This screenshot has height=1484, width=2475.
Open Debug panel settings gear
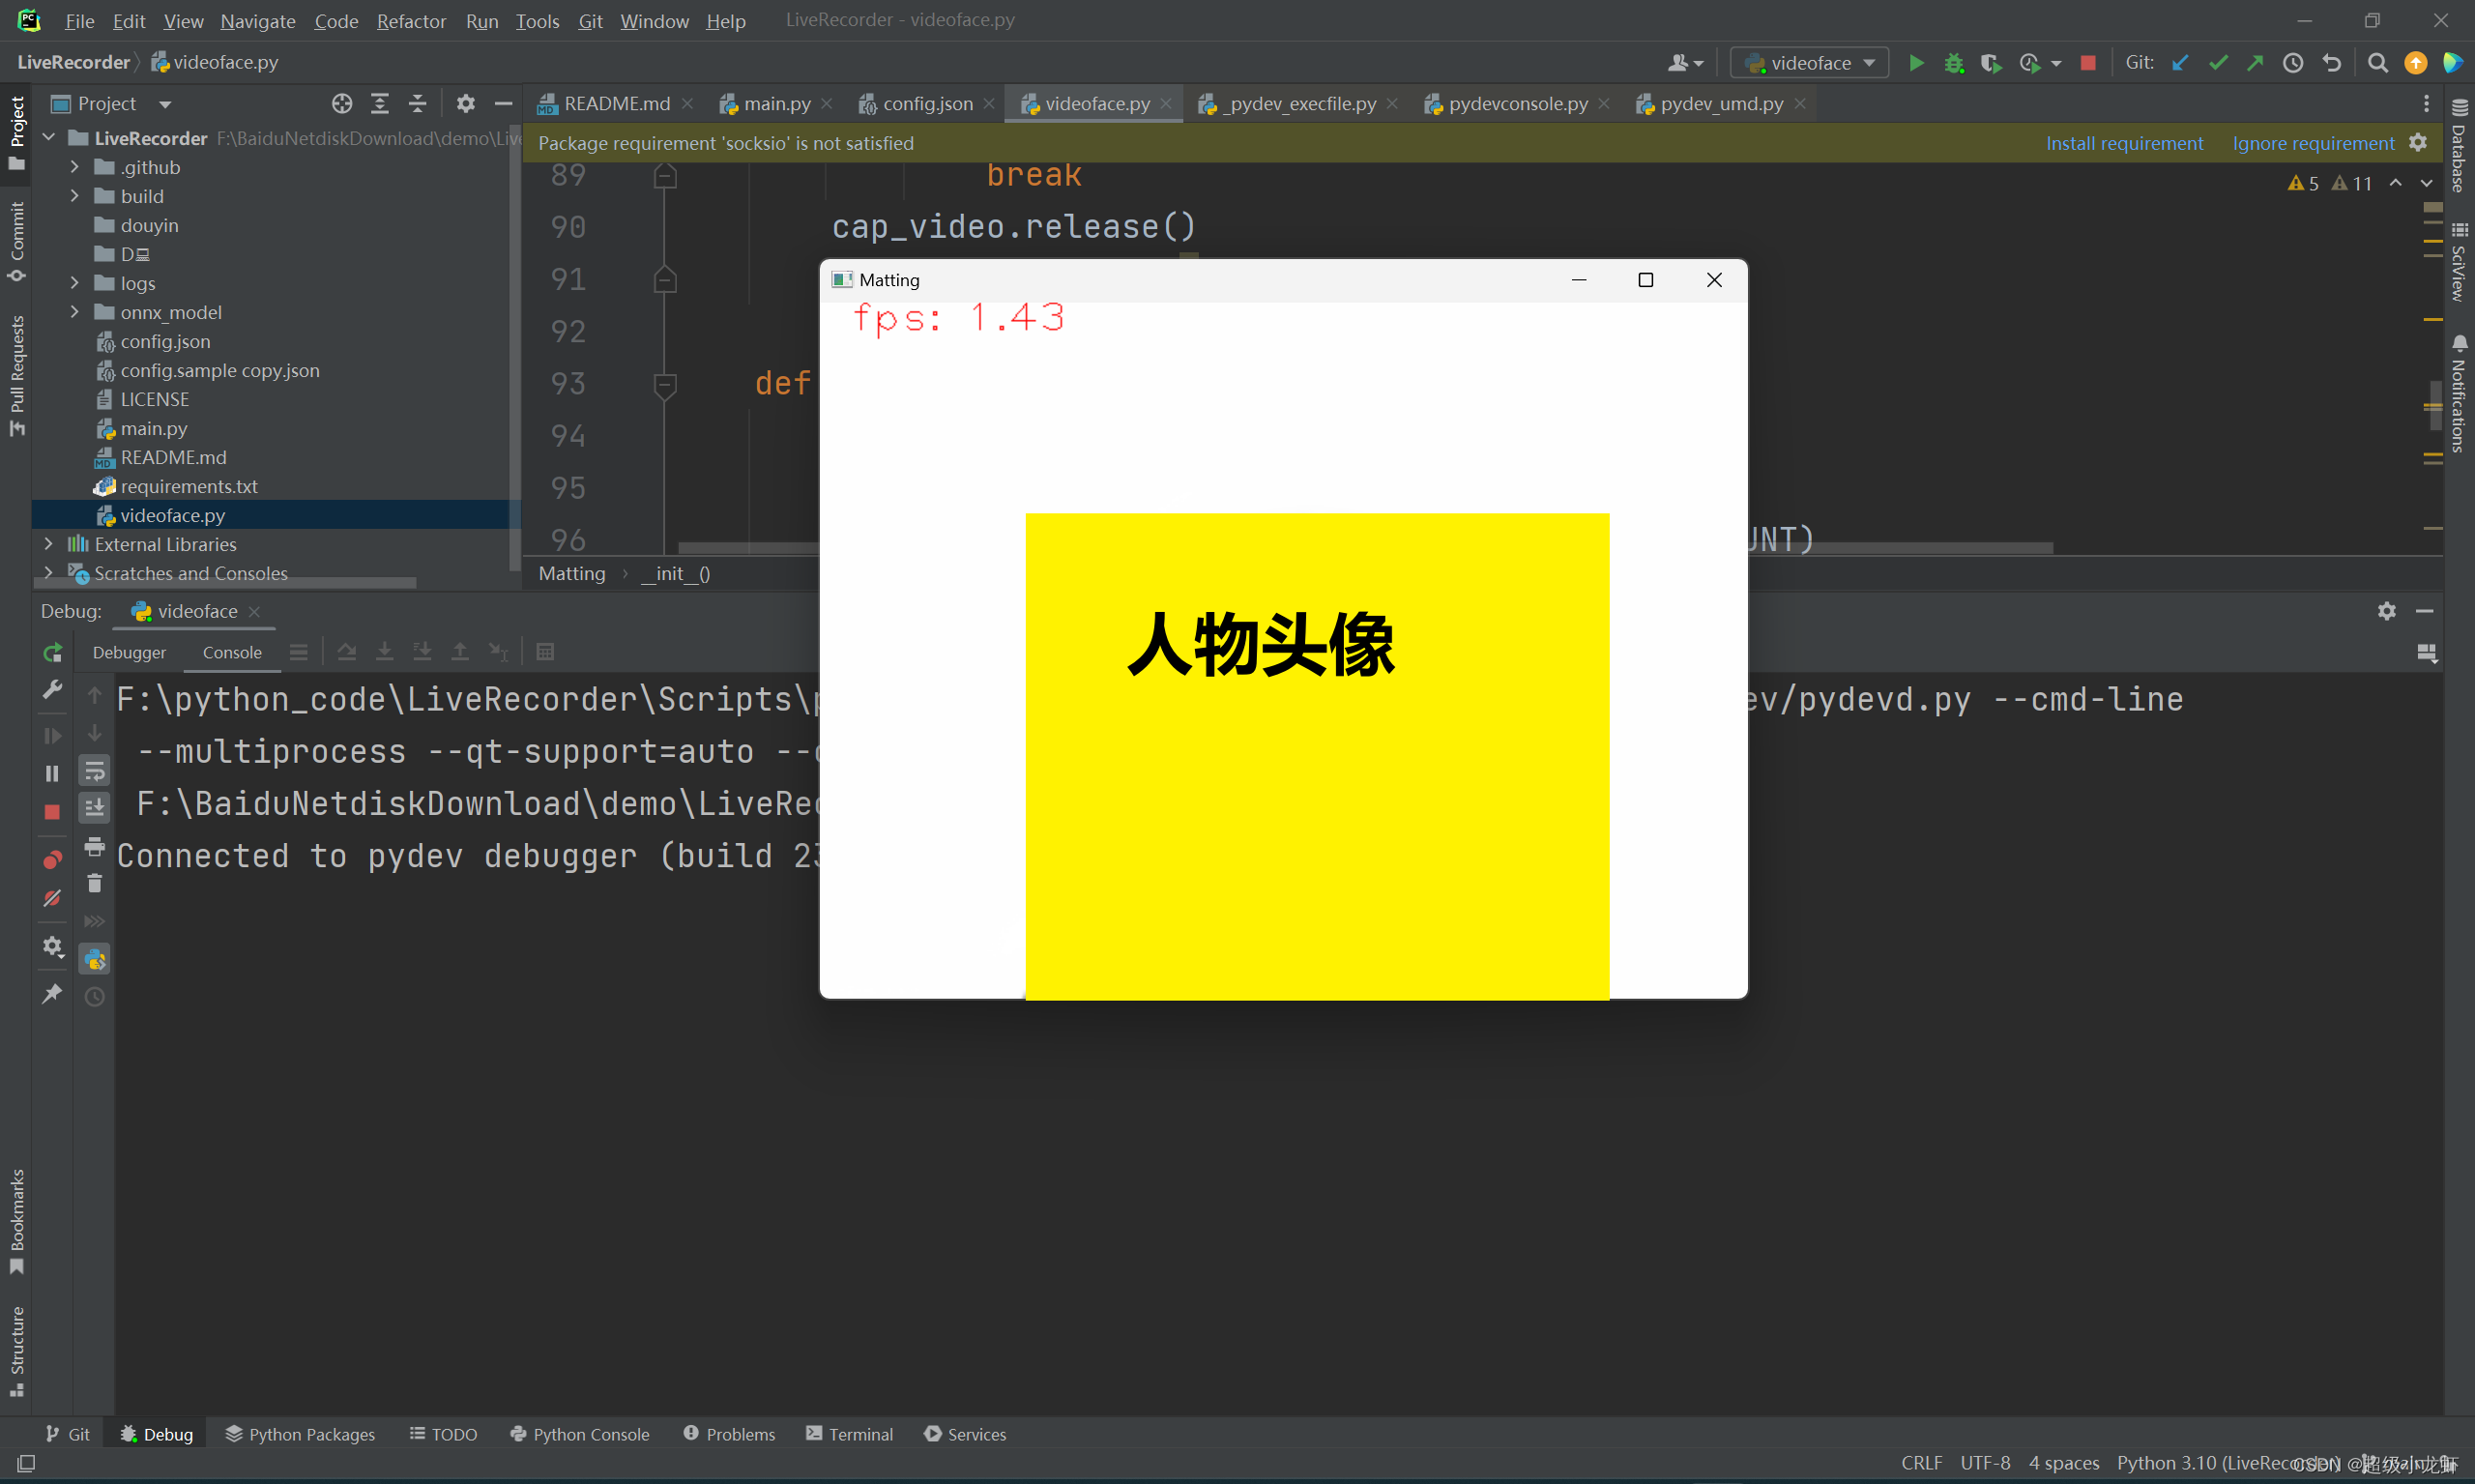click(2387, 611)
